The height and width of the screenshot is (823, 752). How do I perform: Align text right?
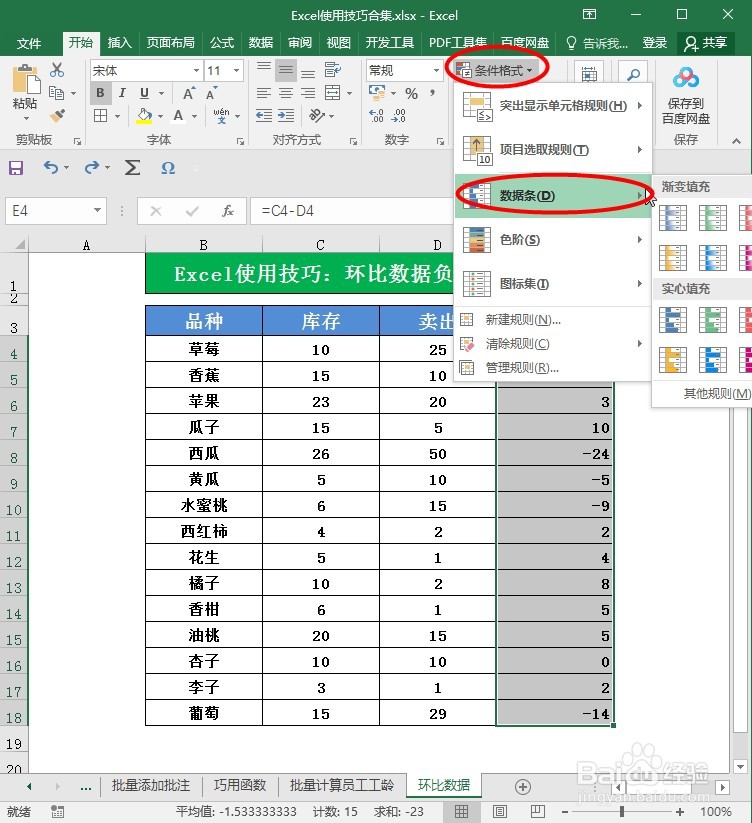click(x=308, y=93)
